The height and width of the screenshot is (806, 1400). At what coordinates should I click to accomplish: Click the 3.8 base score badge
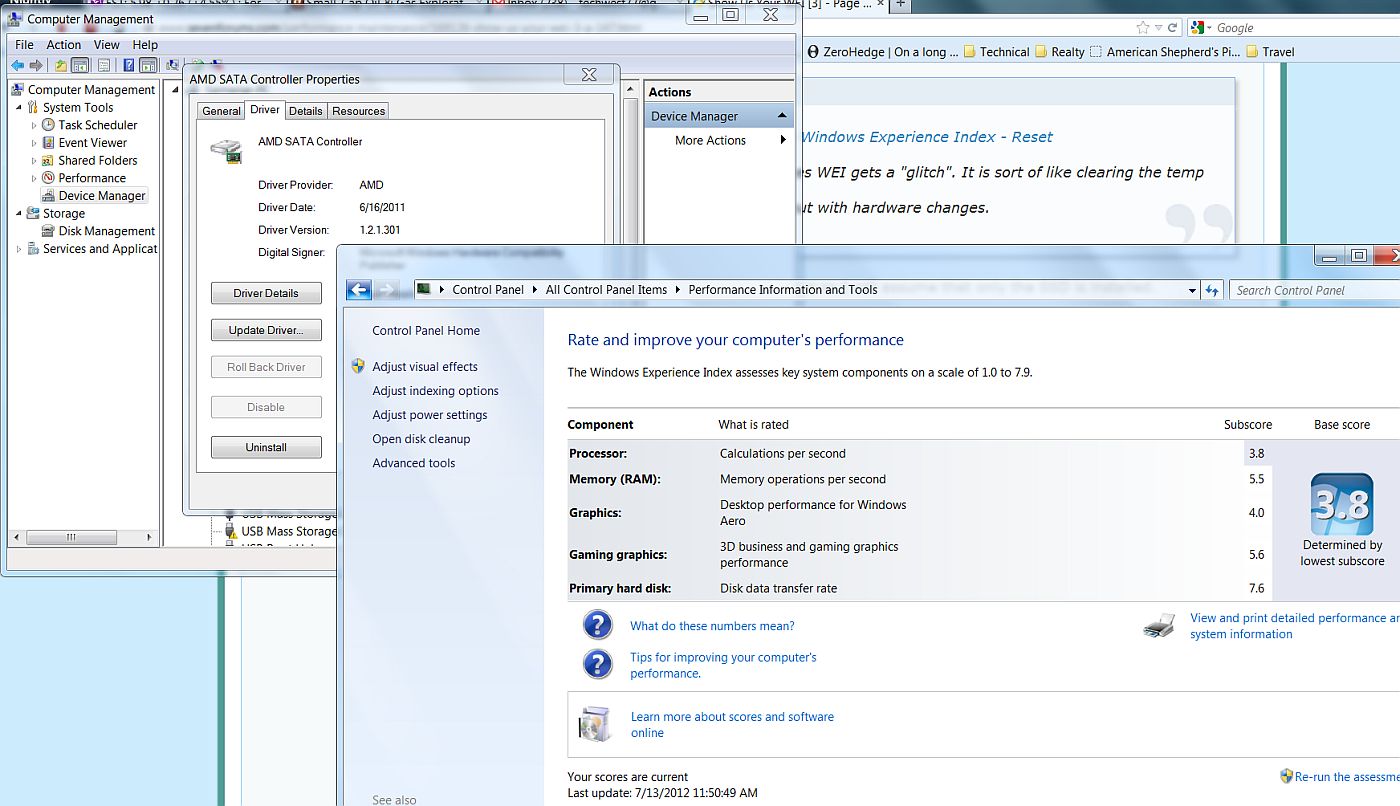click(x=1341, y=505)
